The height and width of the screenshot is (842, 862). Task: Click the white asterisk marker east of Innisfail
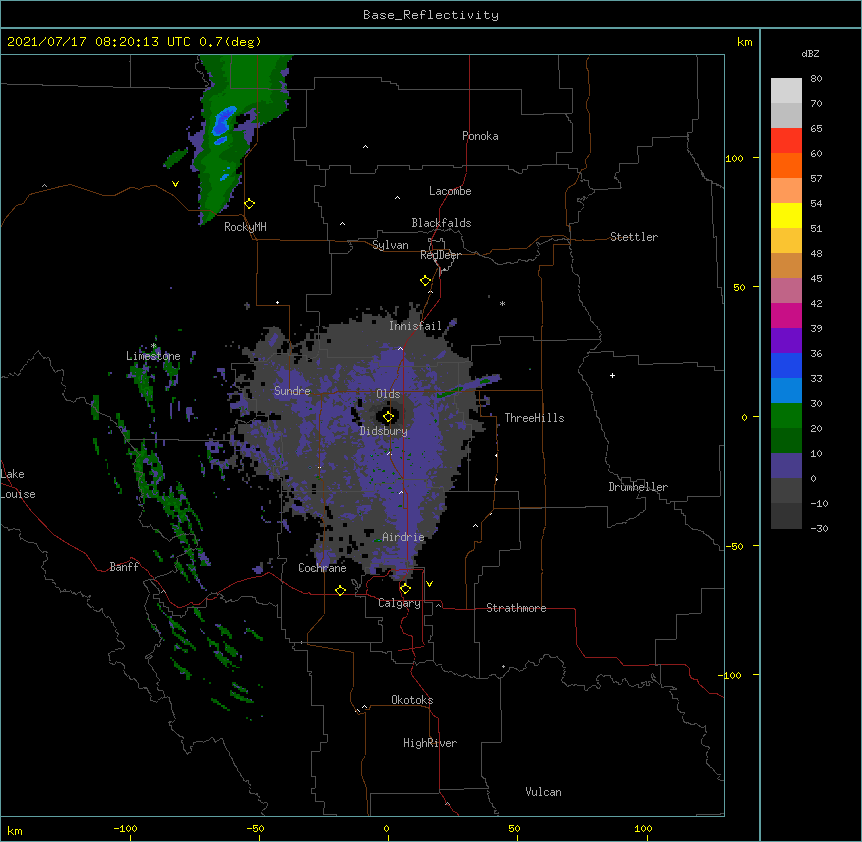502,303
